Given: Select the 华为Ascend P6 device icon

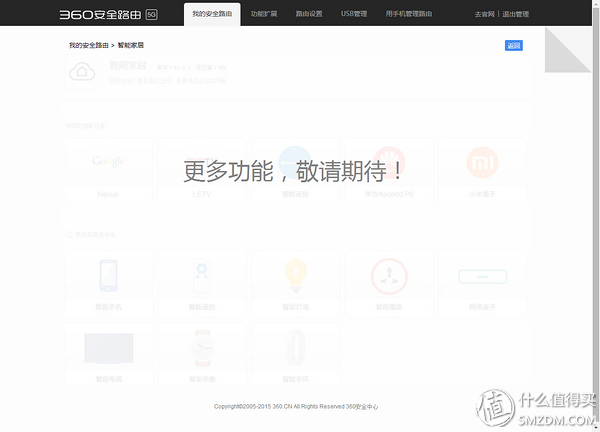Looking at the screenshot, I should tap(389, 162).
